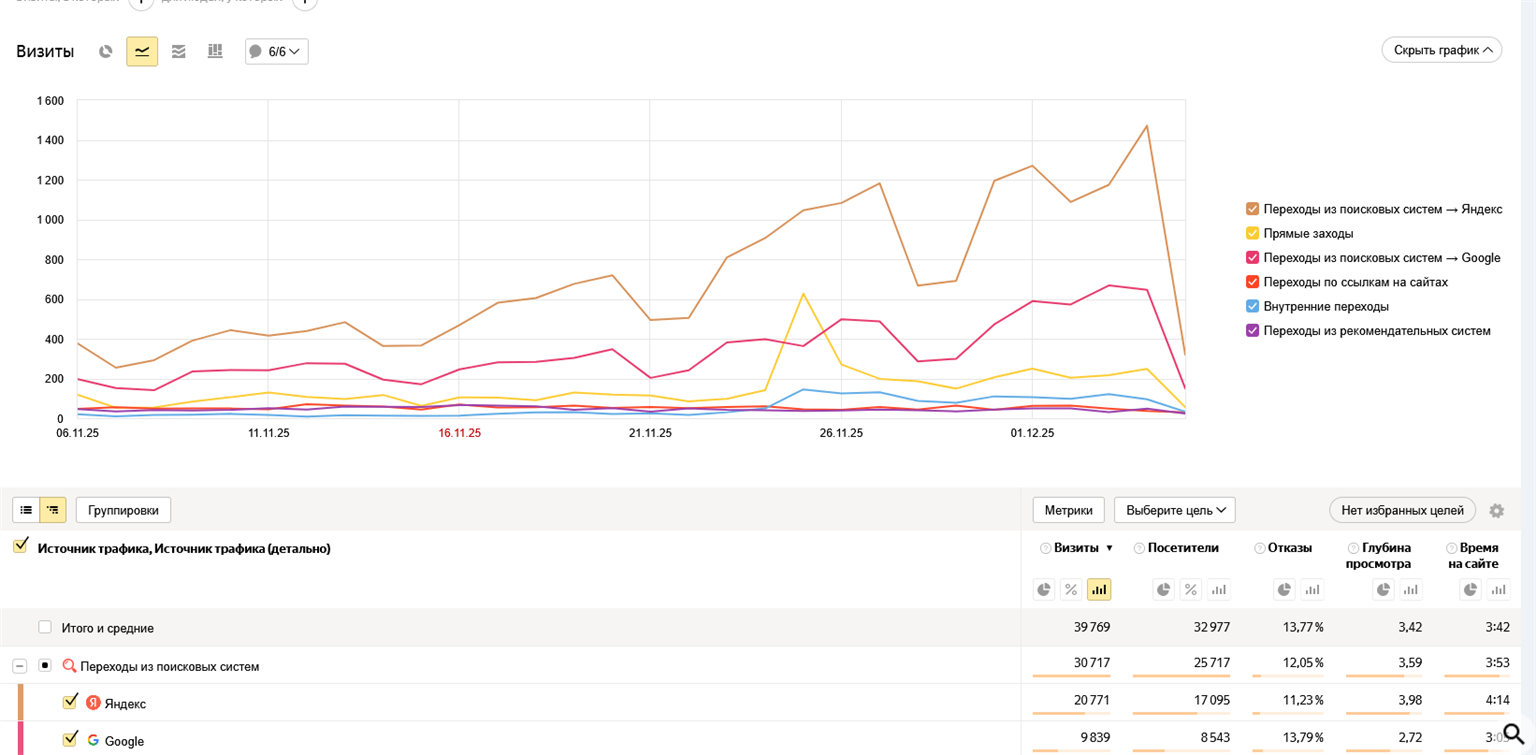
Task: Click the Метрики button
Action: (1068, 510)
